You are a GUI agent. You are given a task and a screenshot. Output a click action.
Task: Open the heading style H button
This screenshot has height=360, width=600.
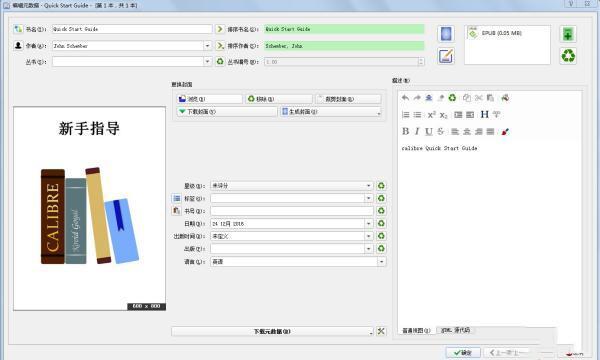pyautogui.click(x=484, y=114)
